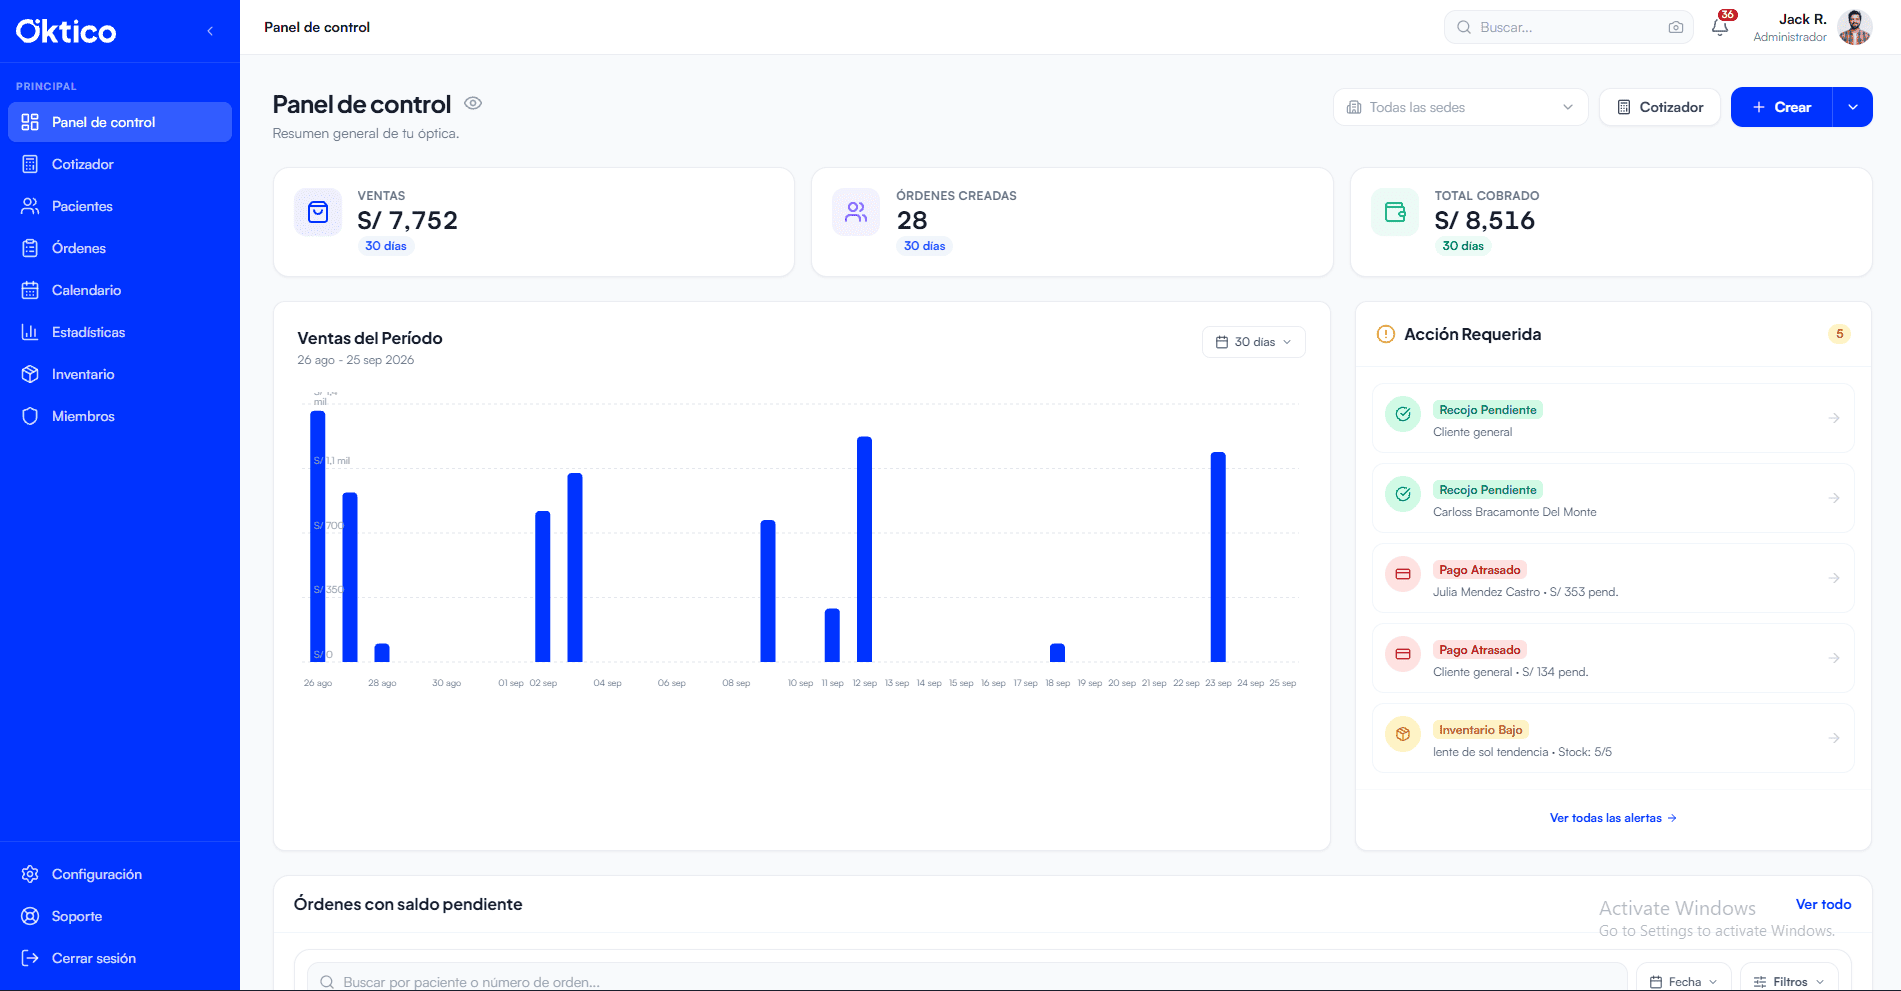Open Soporte help page

[120, 916]
